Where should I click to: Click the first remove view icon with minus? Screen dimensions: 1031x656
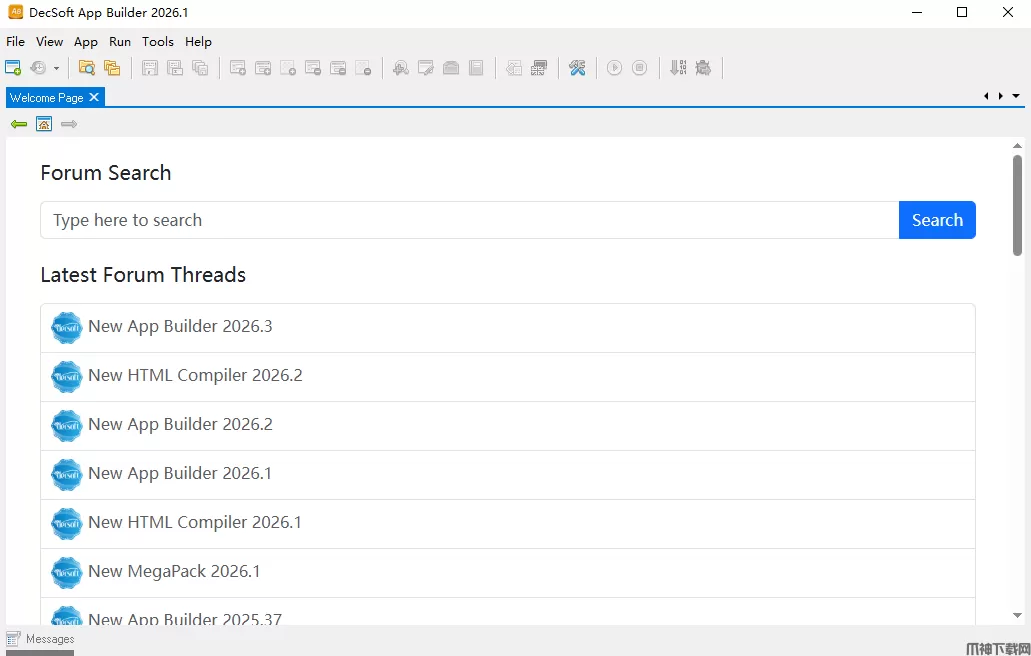(x=313, y=67)
